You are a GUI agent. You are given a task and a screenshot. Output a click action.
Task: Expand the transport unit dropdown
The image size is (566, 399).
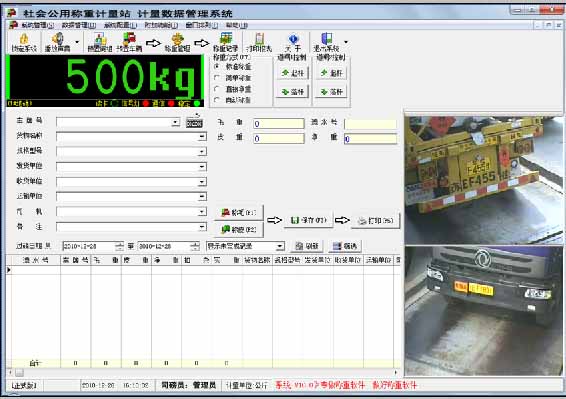[202, 197]
